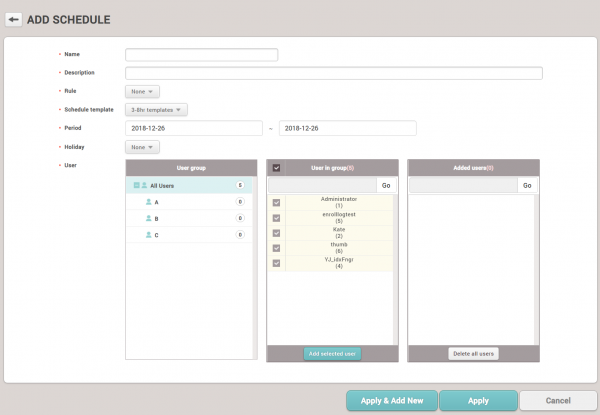Open the Rule dropdown
This screenshot has width=600, height=415.
[142, 91]
